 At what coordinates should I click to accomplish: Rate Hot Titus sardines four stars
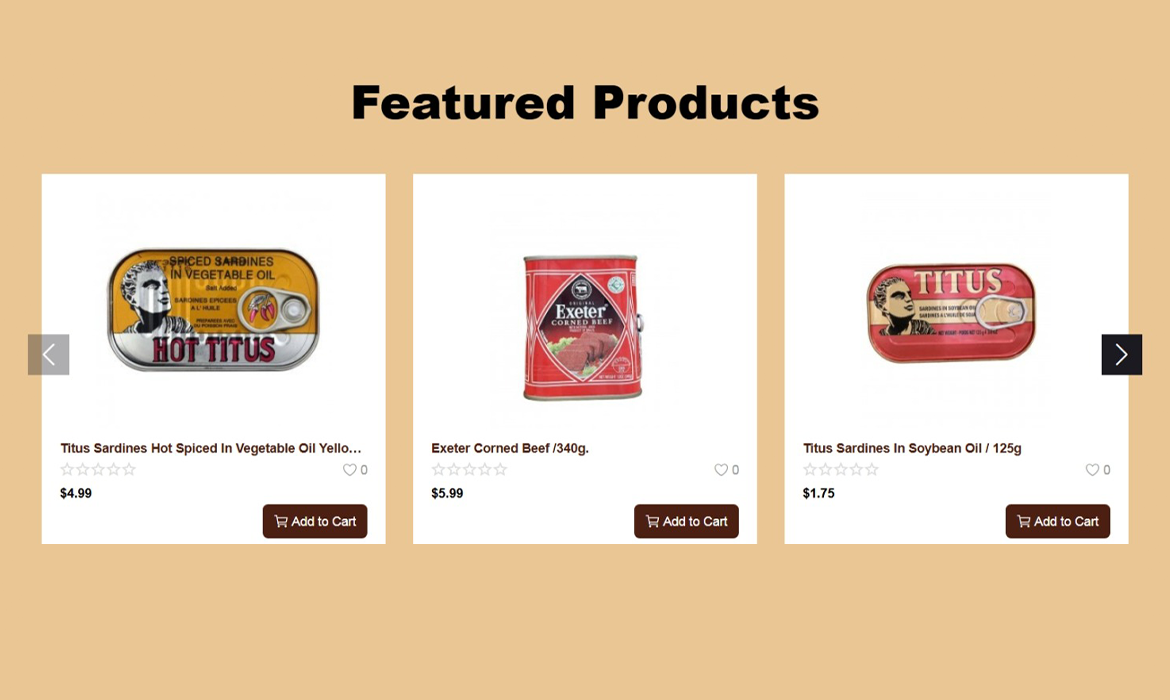pos(113,469)
